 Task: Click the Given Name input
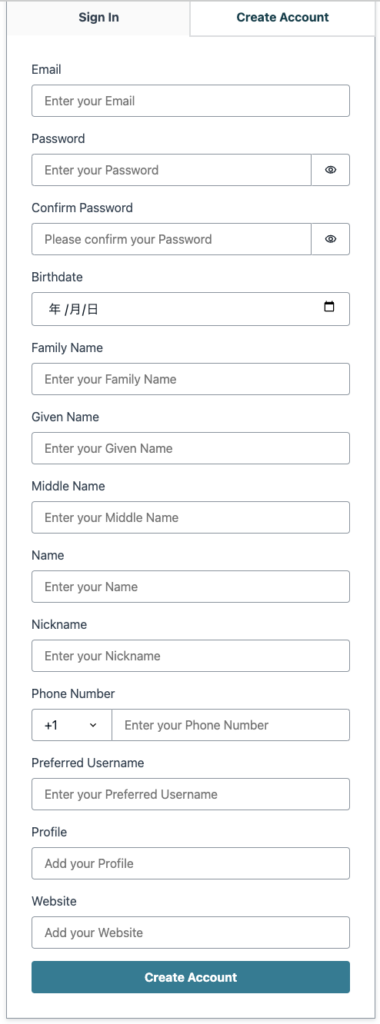pos(191,448)
